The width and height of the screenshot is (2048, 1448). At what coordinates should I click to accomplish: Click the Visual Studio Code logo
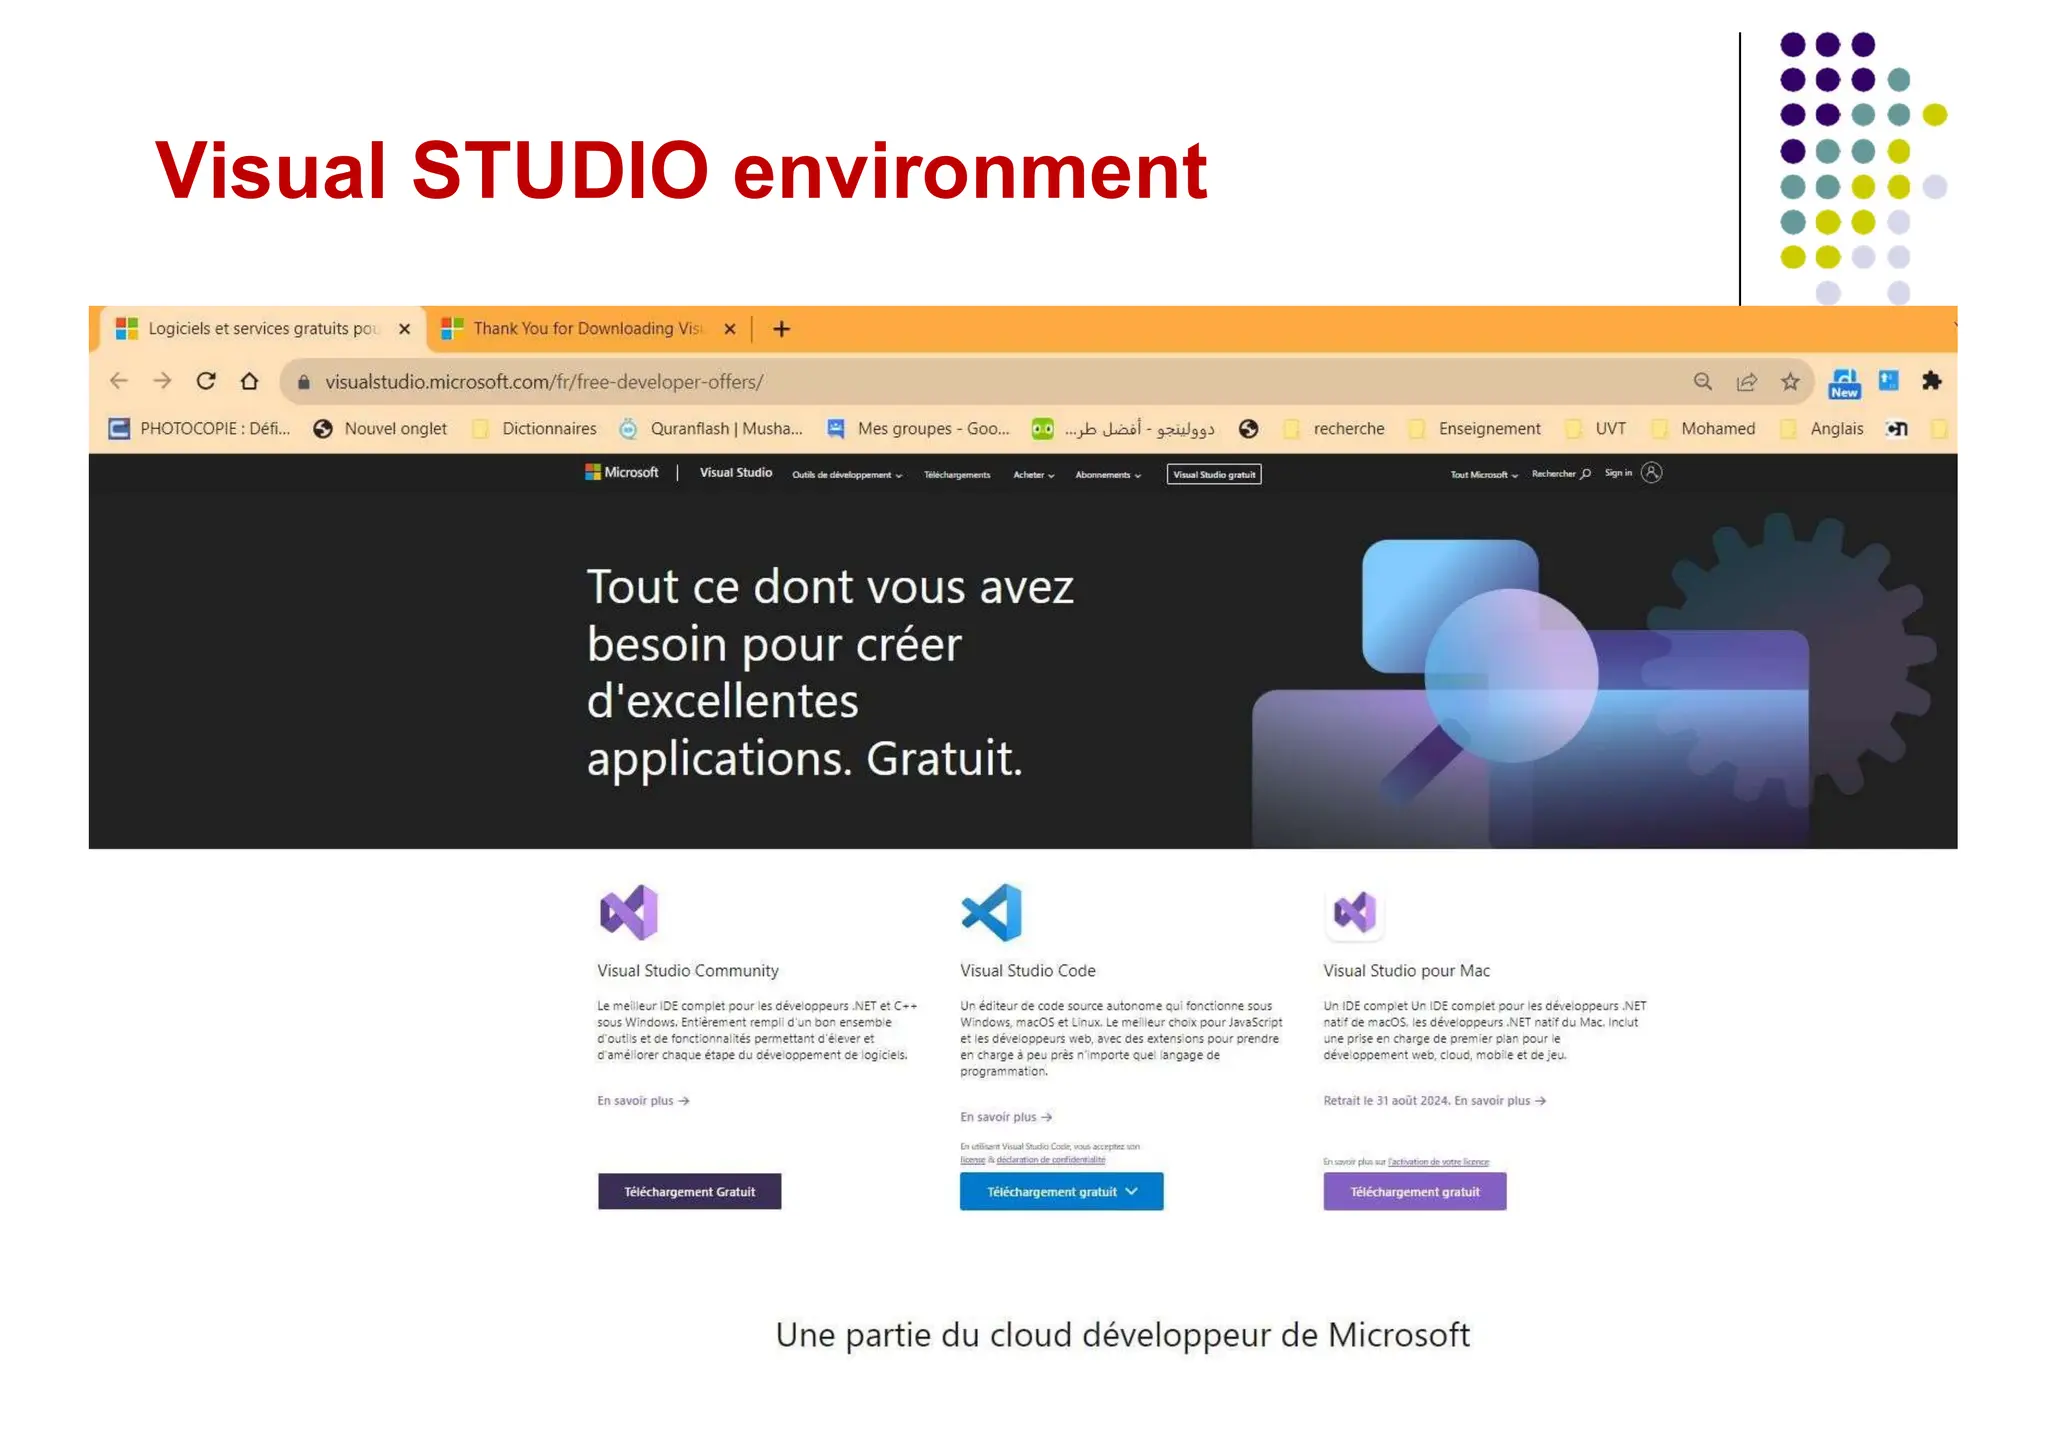click(x=992, y=912)
